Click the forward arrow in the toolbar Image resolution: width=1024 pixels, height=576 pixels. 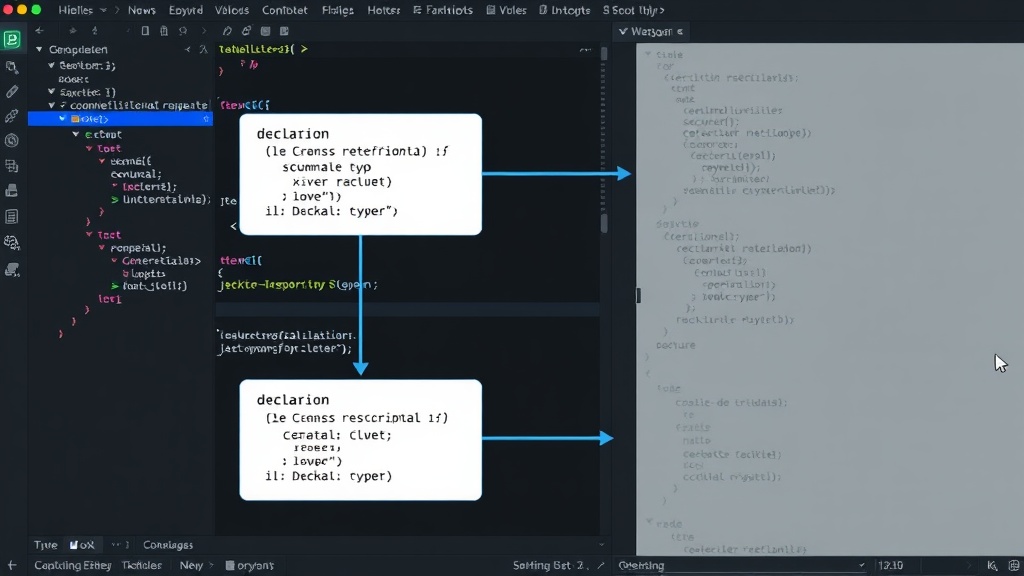(x=72, y=31)
